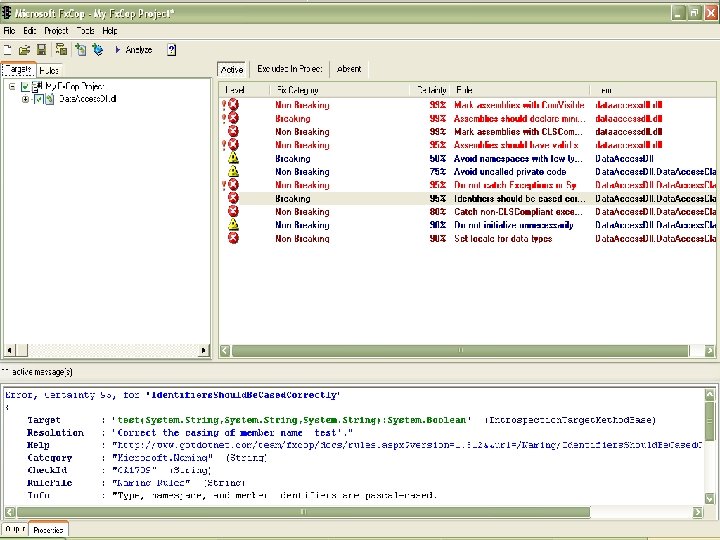Save the project using the floppy disk icon
This screenshot has width=720, height=540.
42,49
